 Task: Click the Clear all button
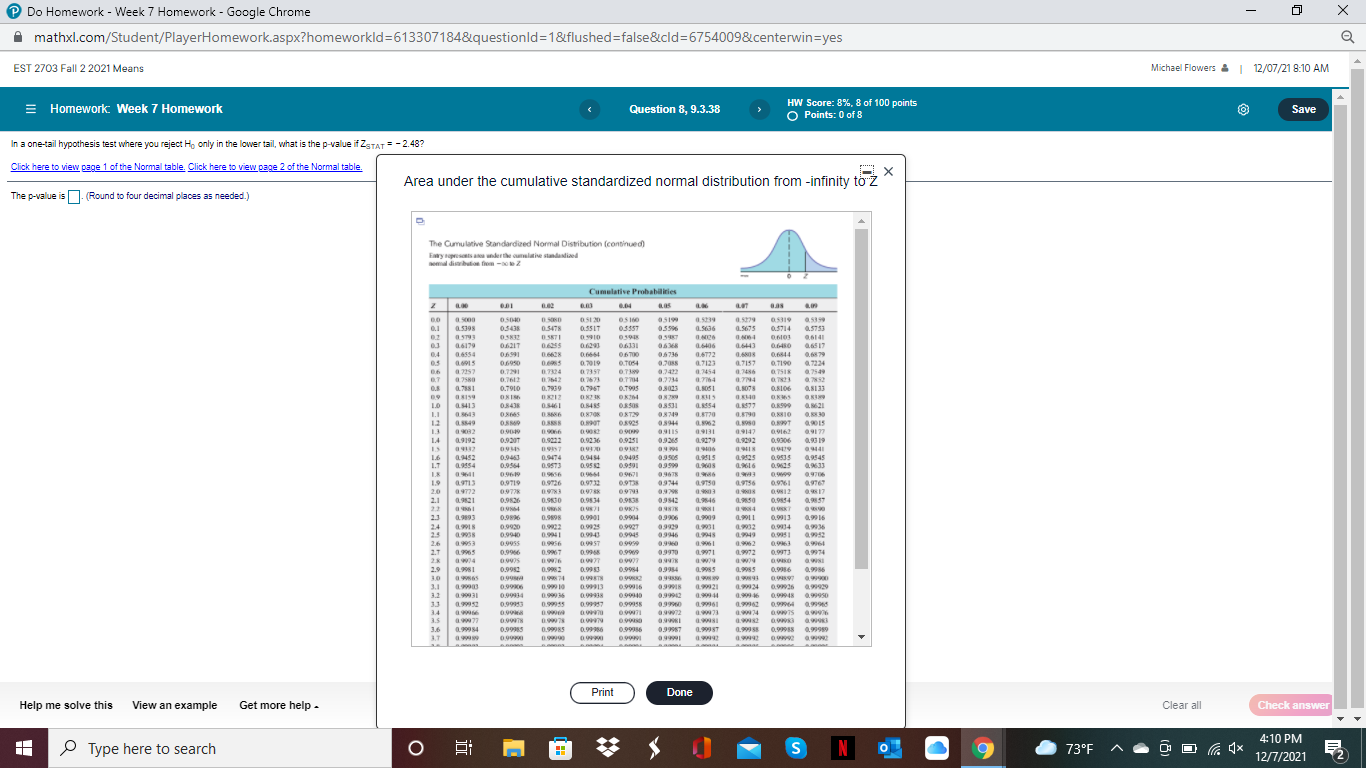click(1182, 705)
